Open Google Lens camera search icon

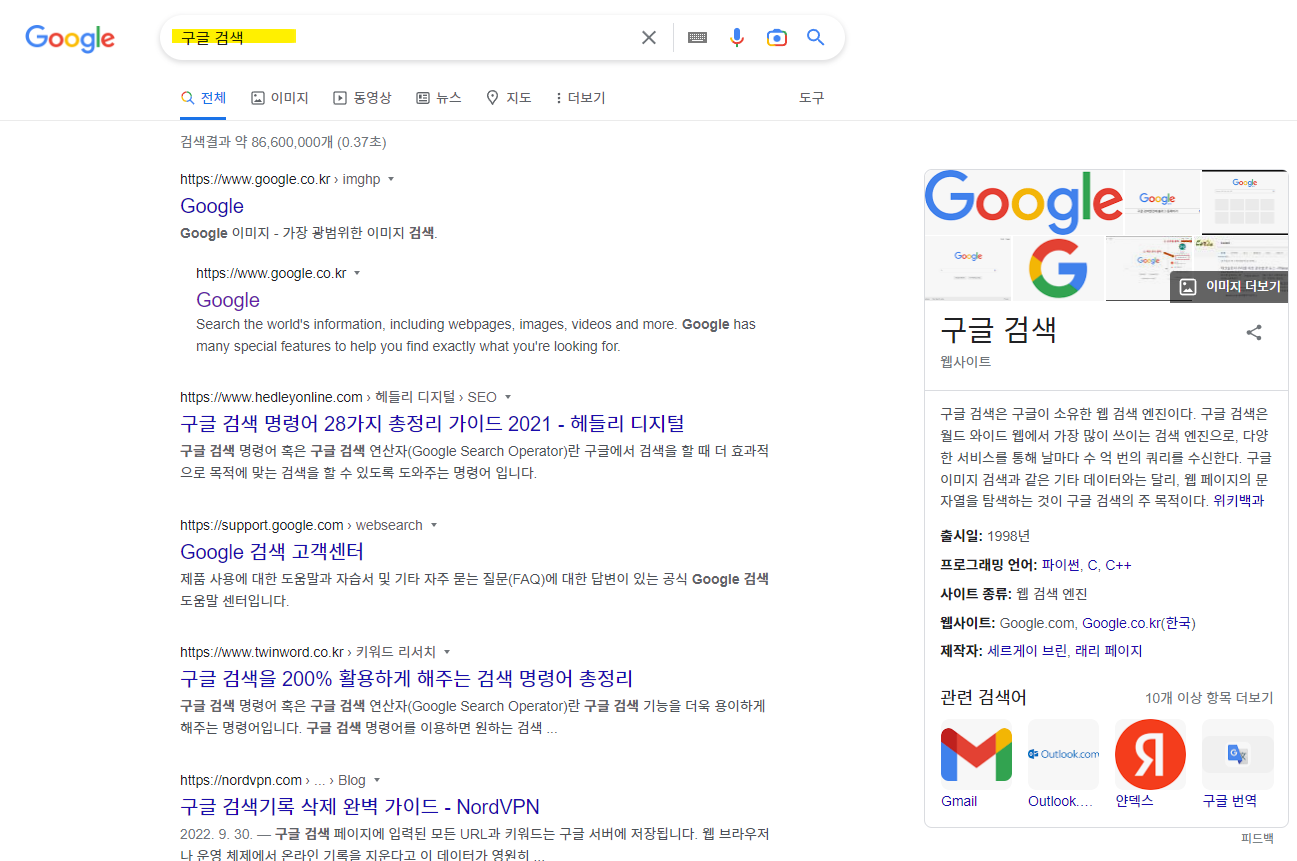(x=777, y=37)
